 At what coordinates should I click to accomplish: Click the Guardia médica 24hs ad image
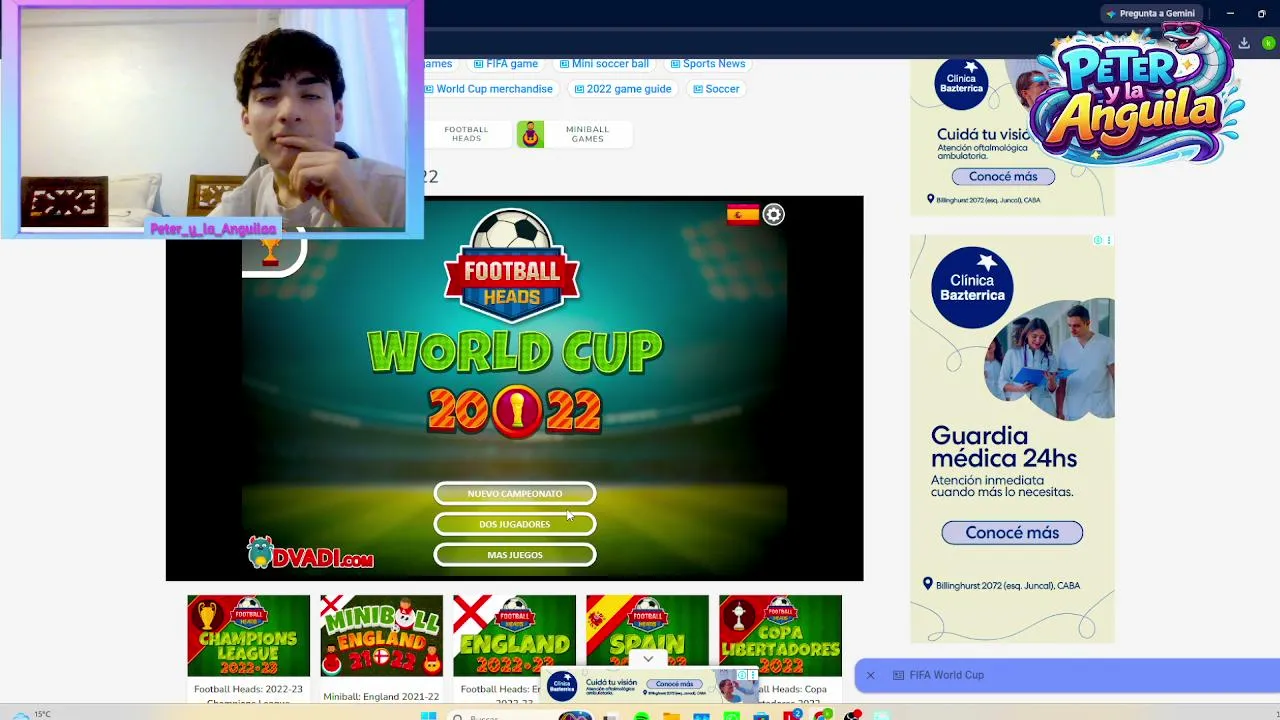click(x=1047, y=358)
